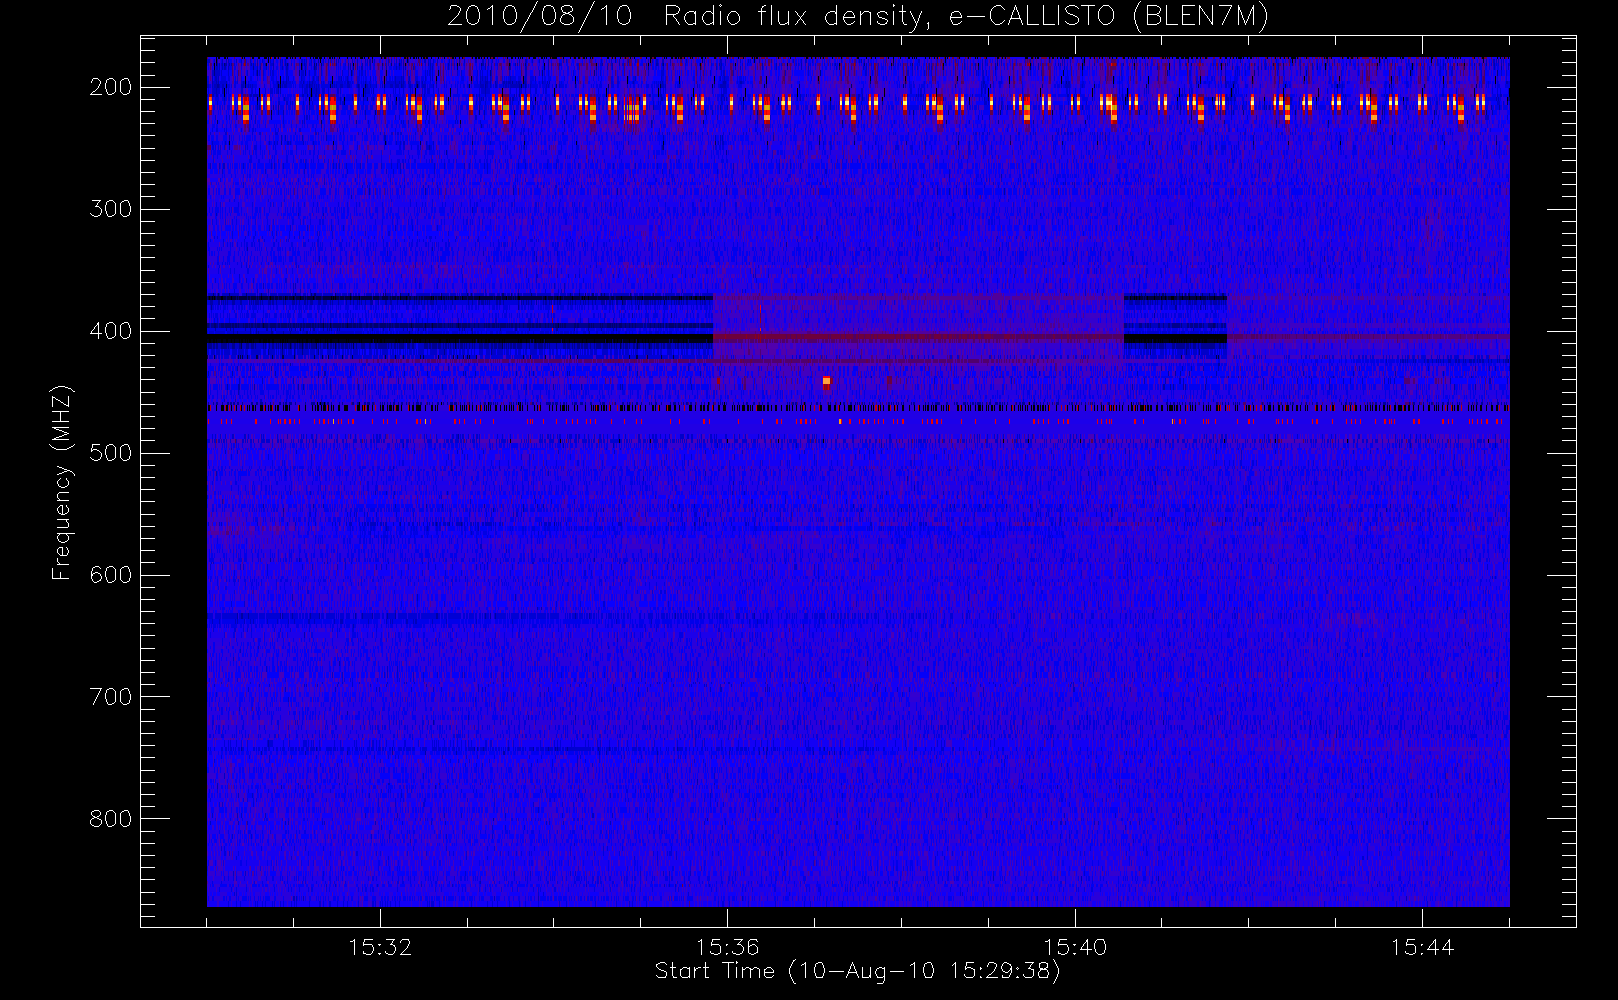Viewport: 1618px width, 1000px height.
Task: Select the 300 frequency tick label
Action: tap(111, 209)
